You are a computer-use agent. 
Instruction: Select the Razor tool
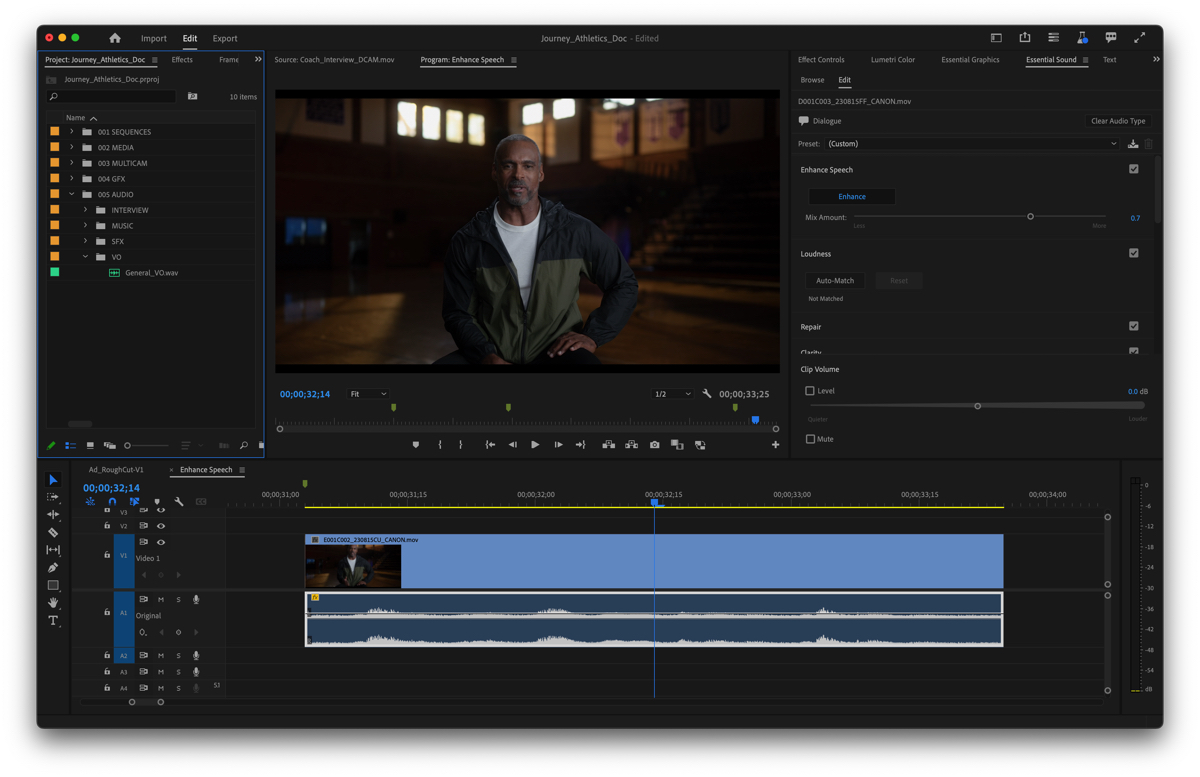(53, 532)
